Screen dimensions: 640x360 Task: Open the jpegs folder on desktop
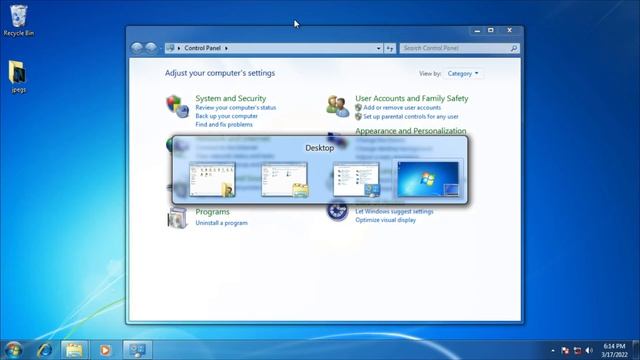[x=18, y=77]
